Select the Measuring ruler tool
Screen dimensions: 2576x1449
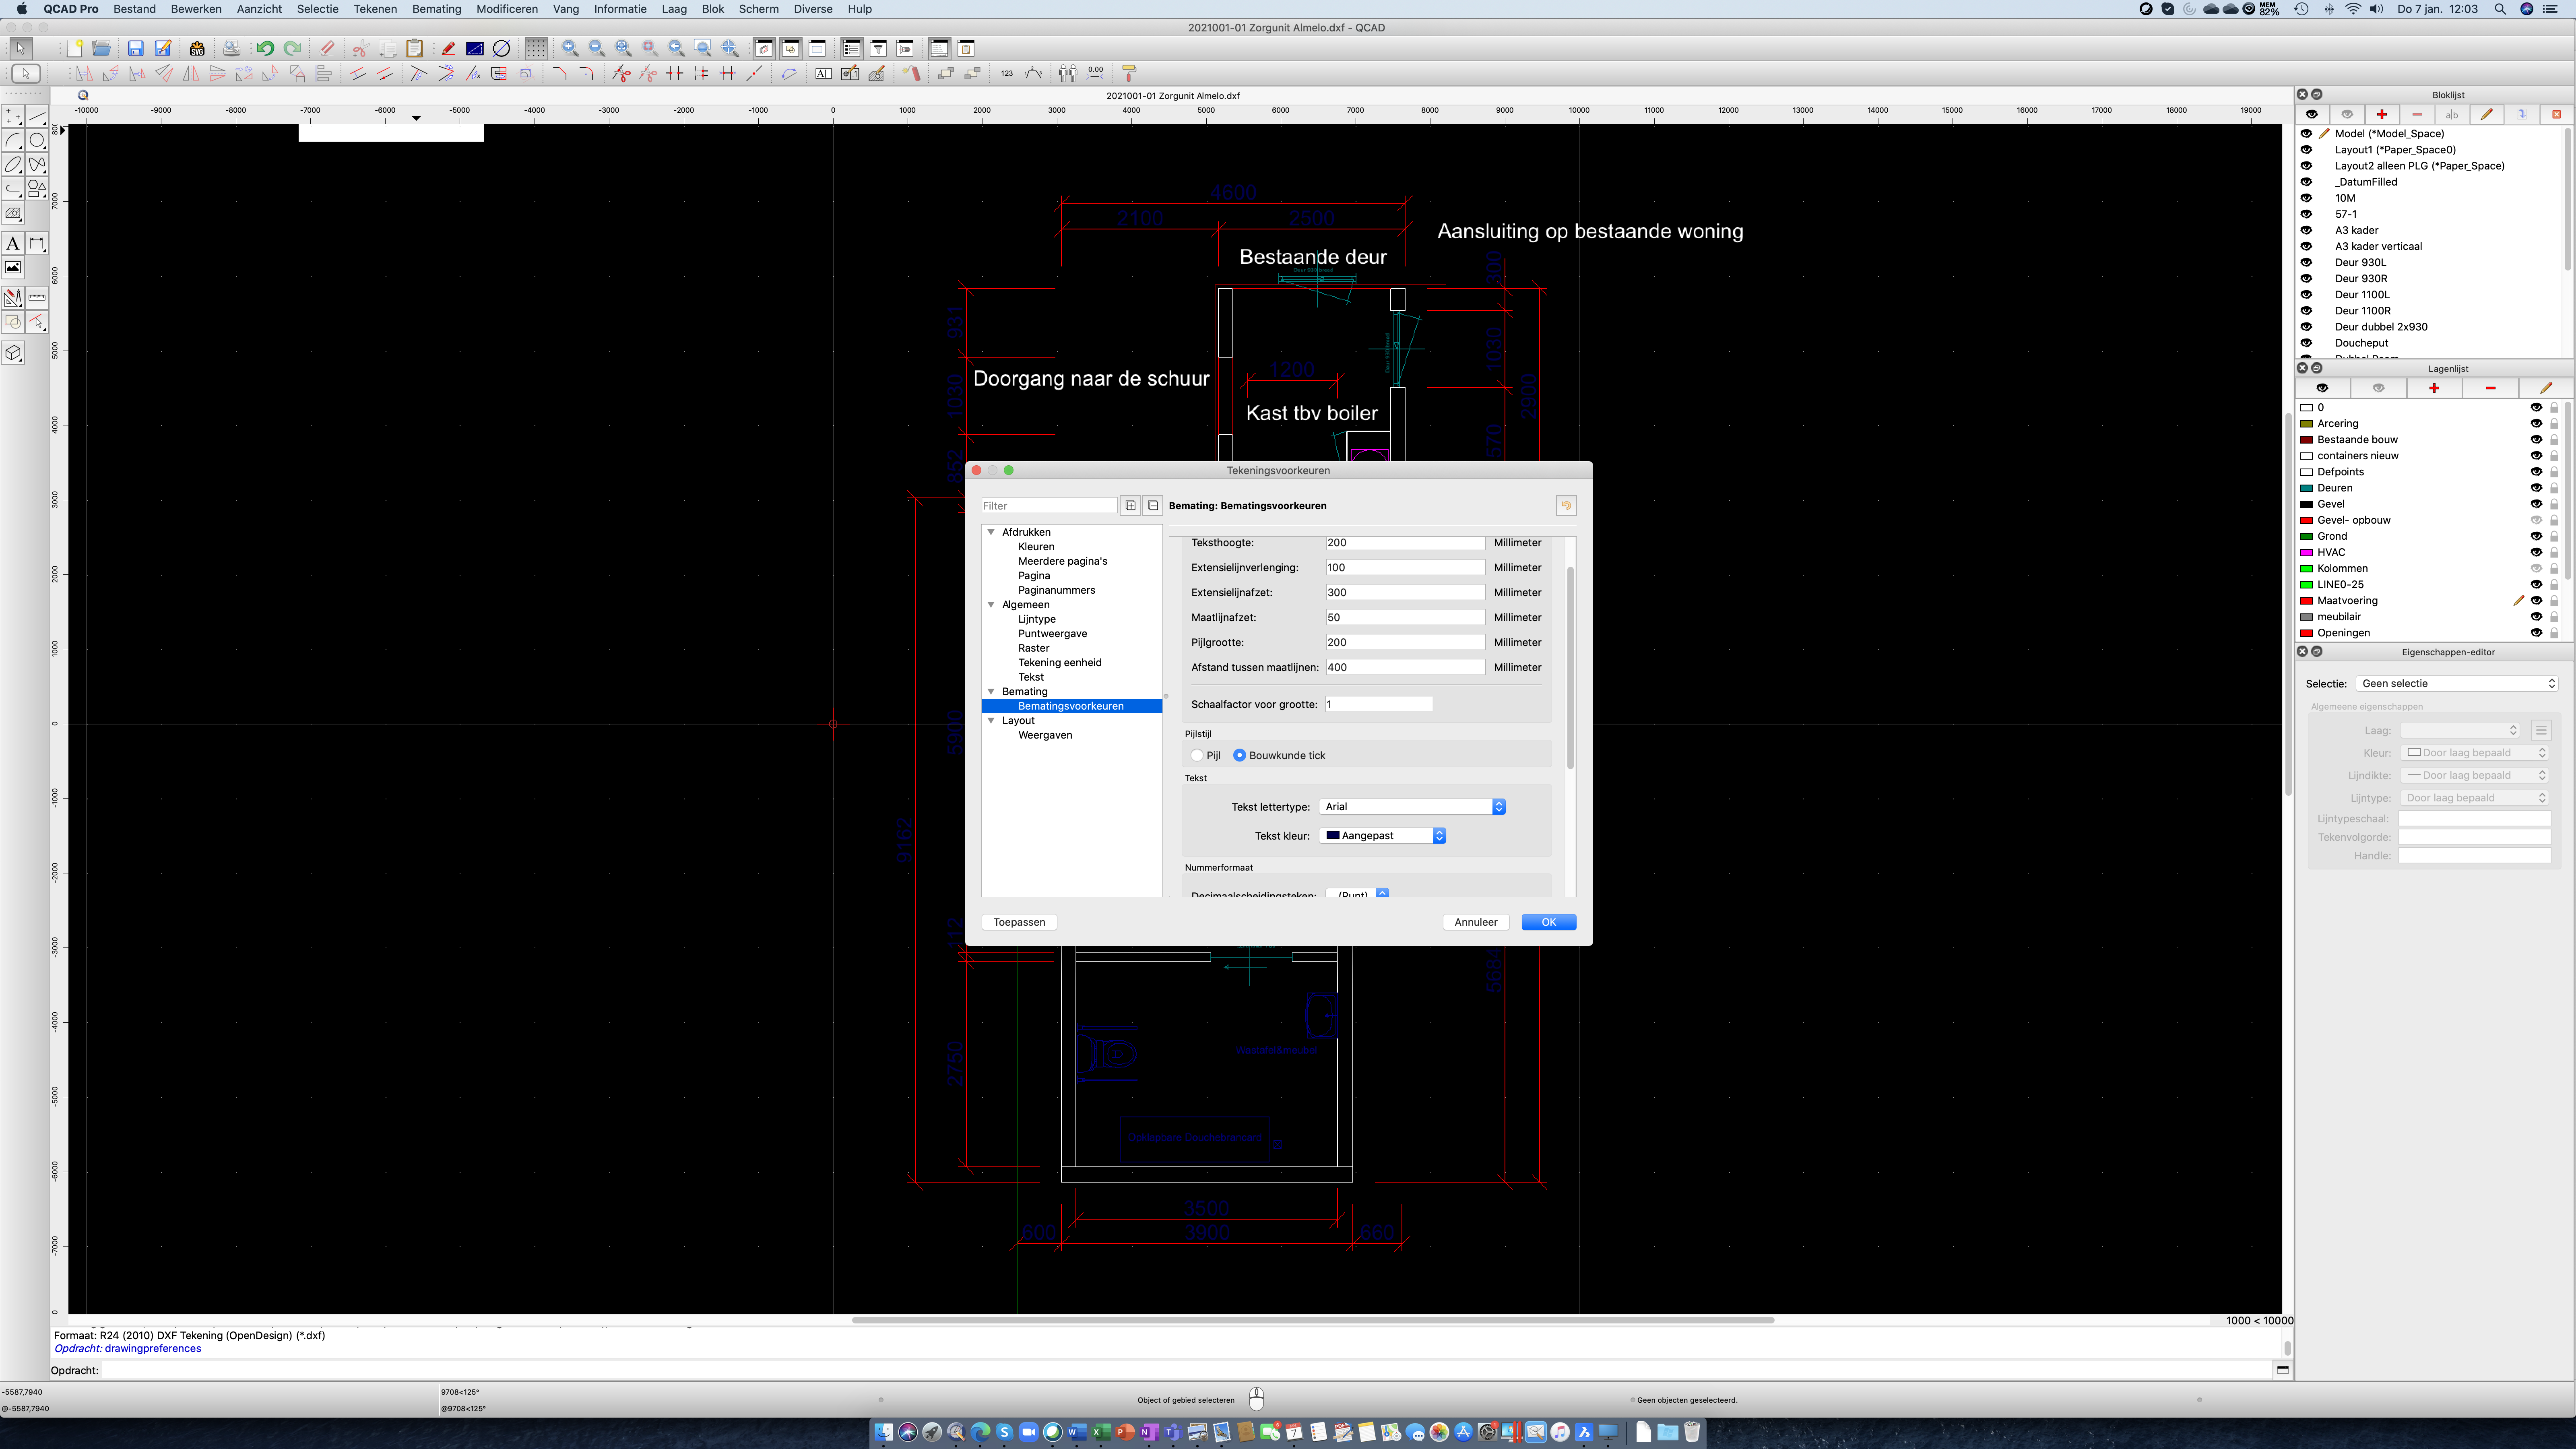click(x=37, y=298)
